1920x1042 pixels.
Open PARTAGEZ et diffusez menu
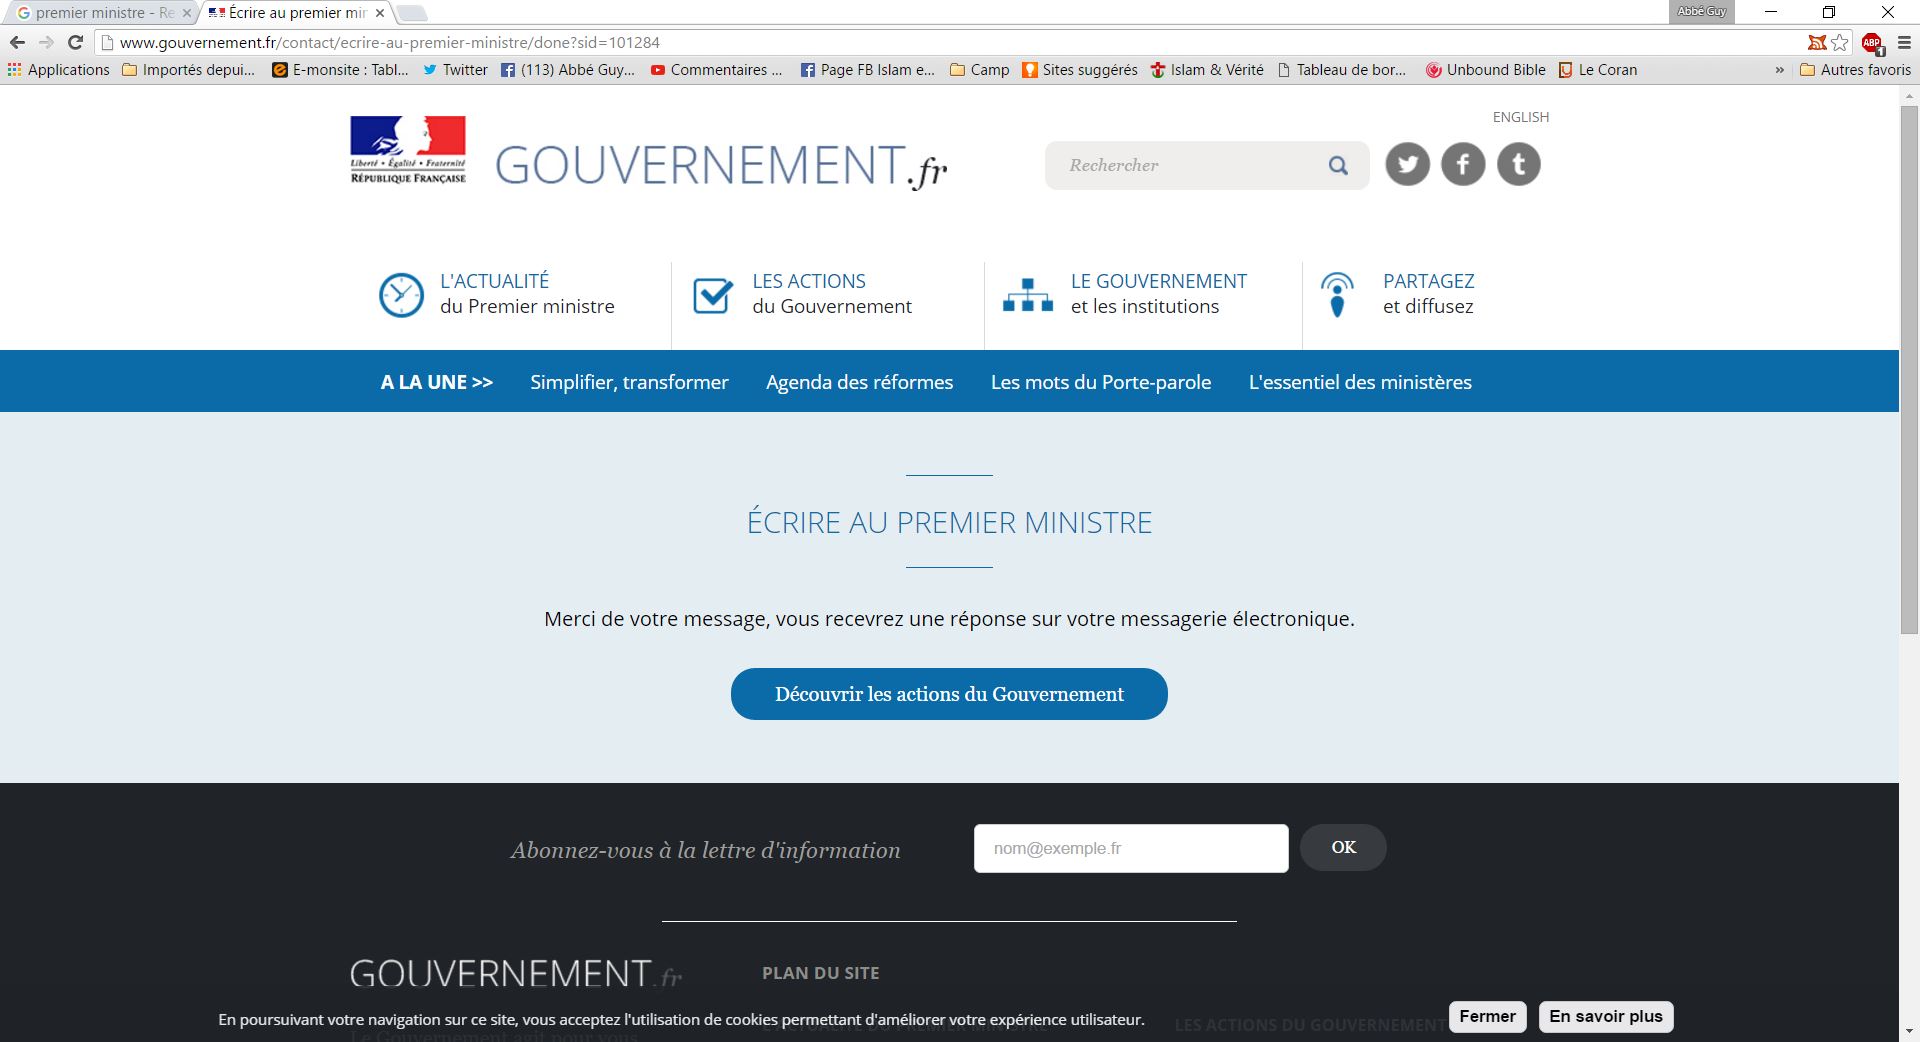(x=1428, y=294)
